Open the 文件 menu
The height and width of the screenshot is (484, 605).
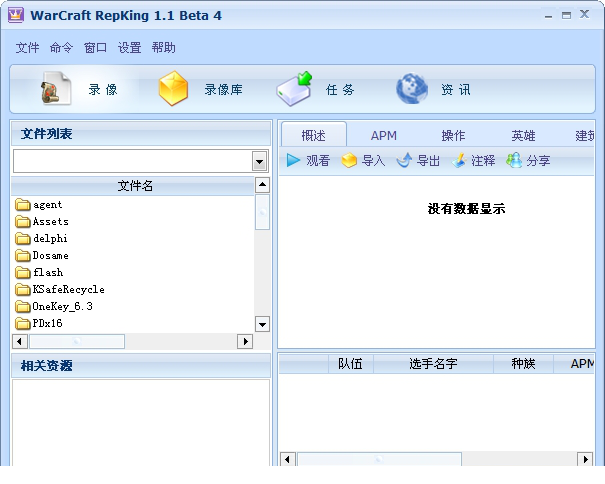pos(27,47)
